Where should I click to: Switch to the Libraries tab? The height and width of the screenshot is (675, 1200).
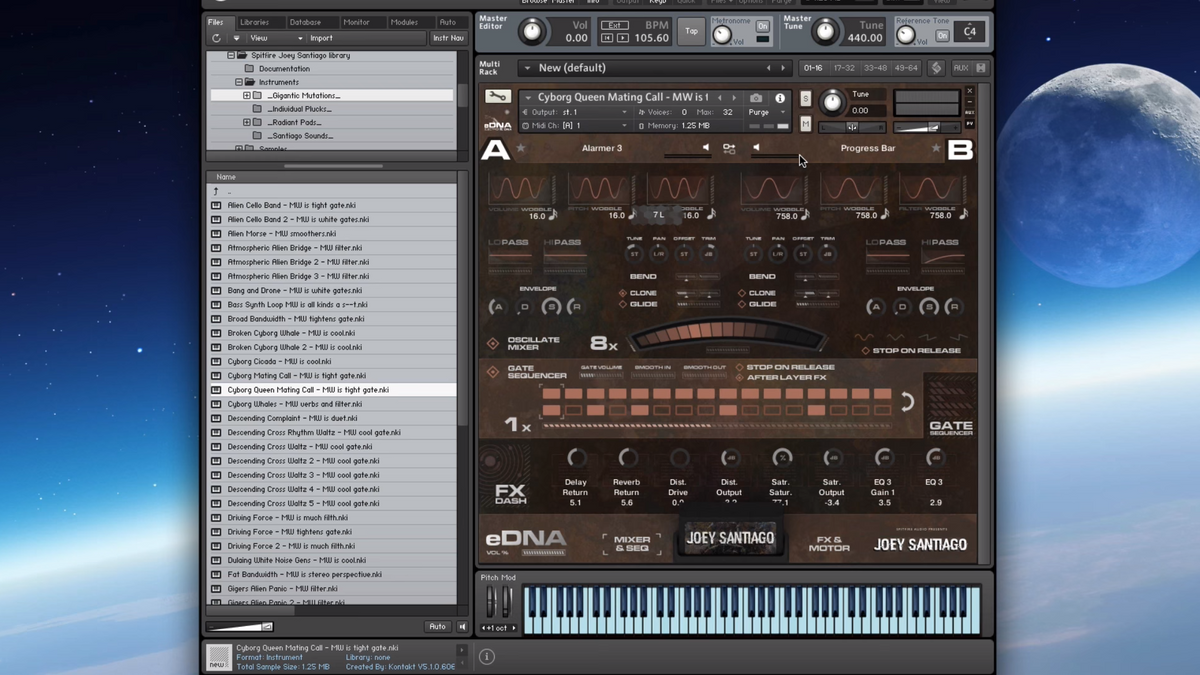(x=254, y=22)
